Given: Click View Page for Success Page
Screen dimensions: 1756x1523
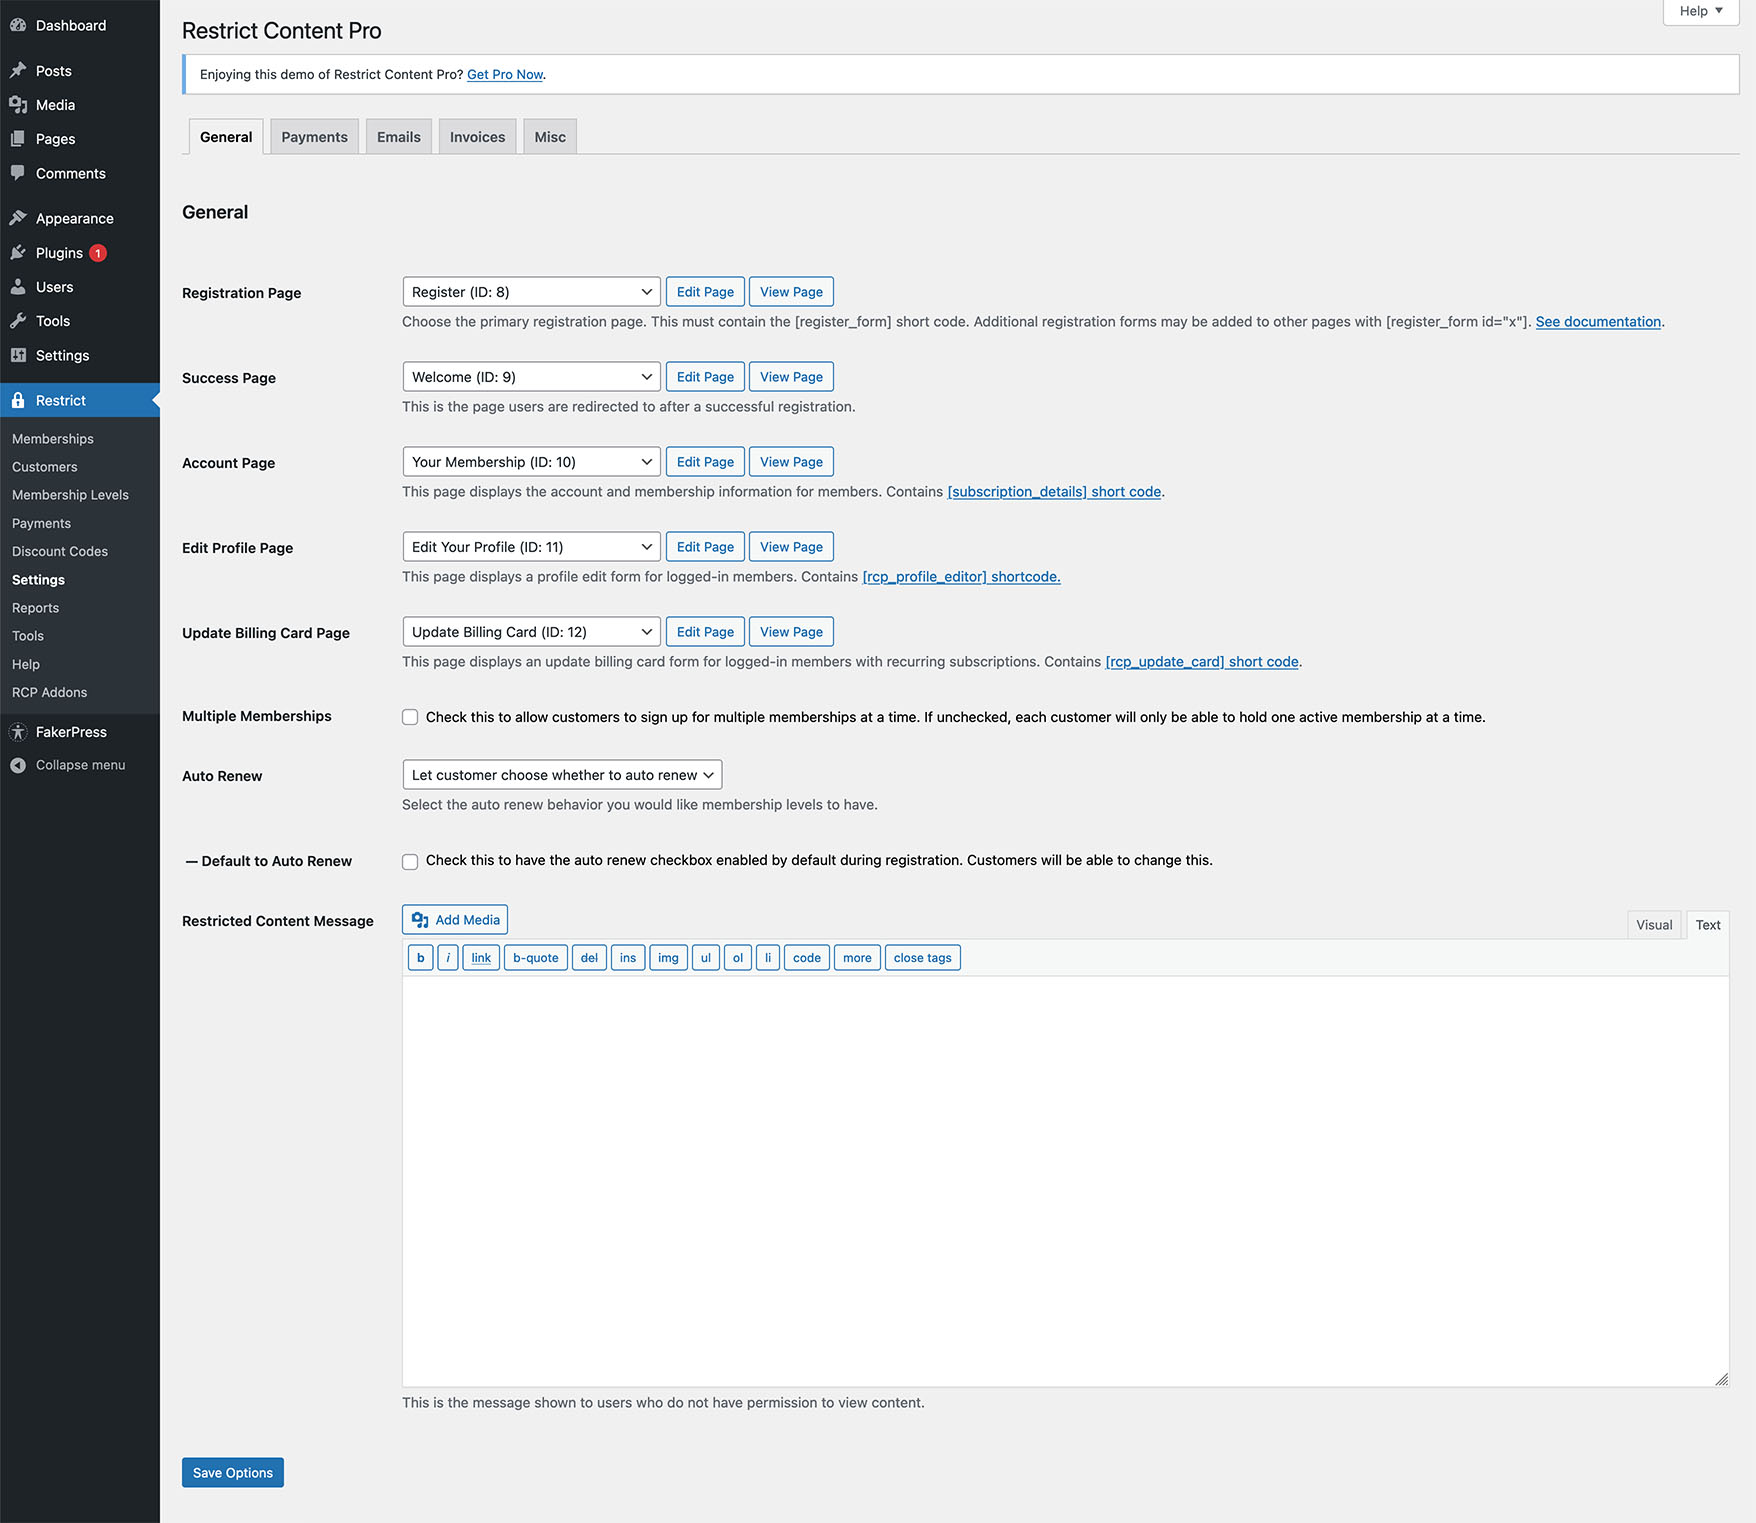Looking at the screenshot, I should 791,377.
